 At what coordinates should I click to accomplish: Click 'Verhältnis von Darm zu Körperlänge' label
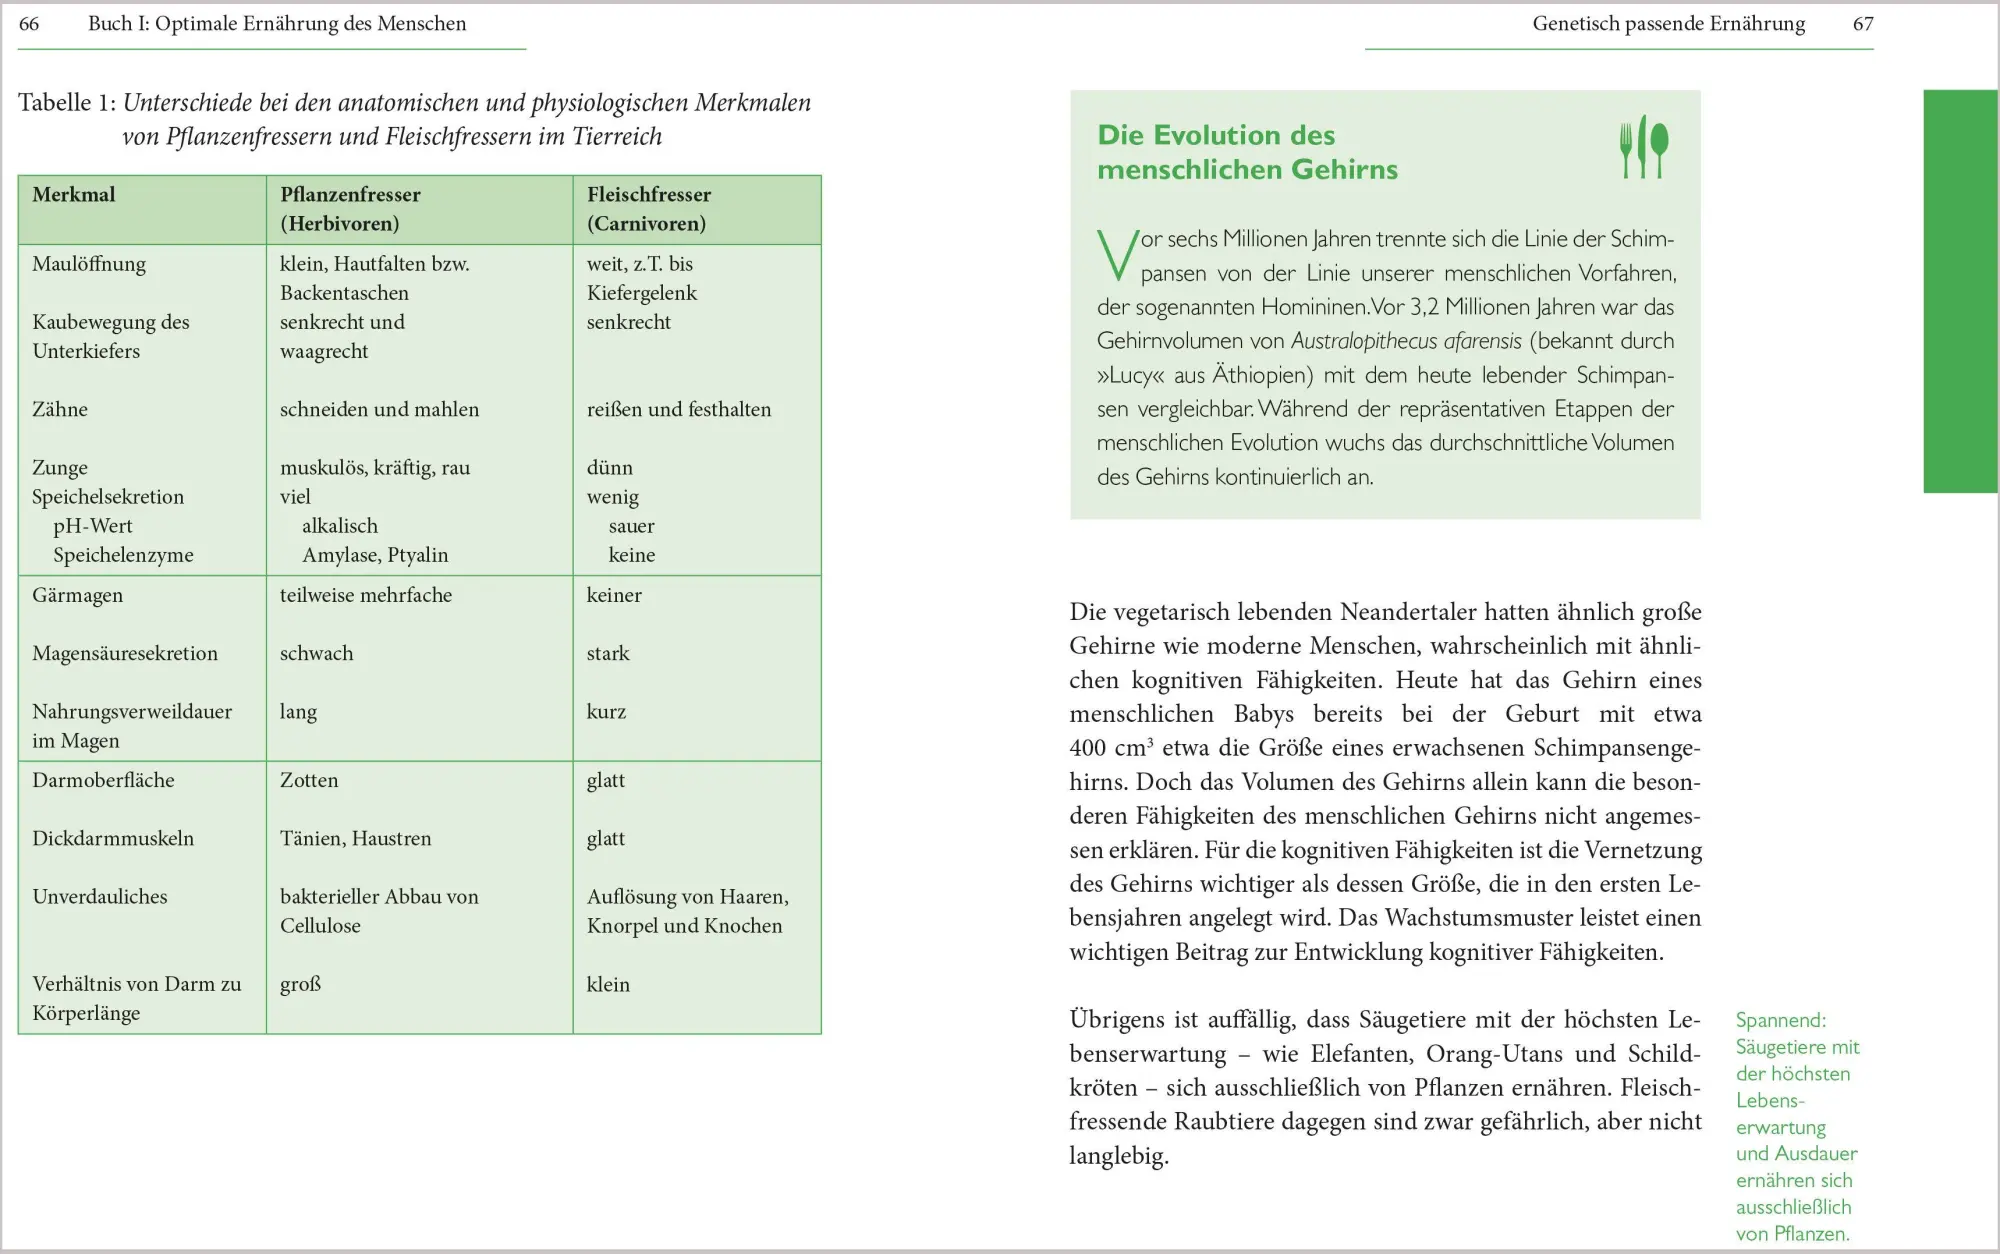(137, 999)
